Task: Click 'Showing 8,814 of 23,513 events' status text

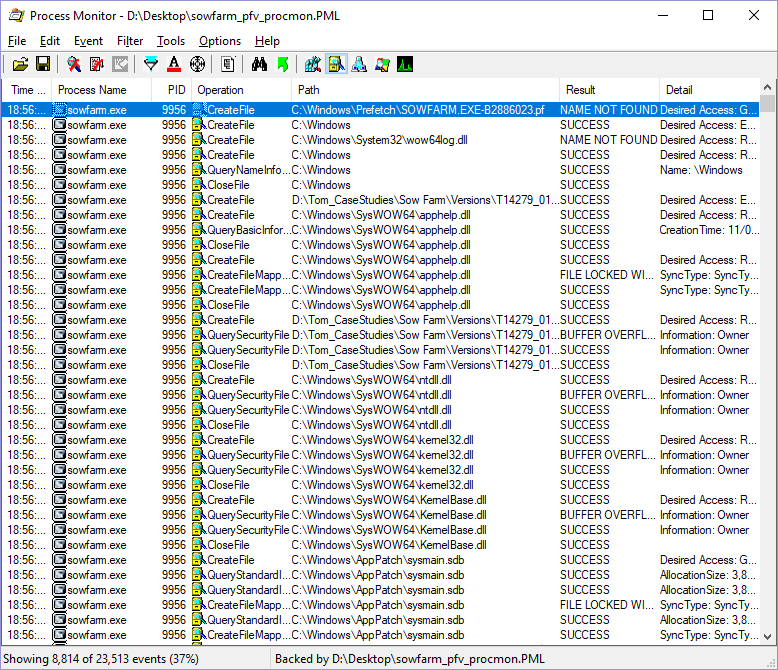Action: coord(101,659)
